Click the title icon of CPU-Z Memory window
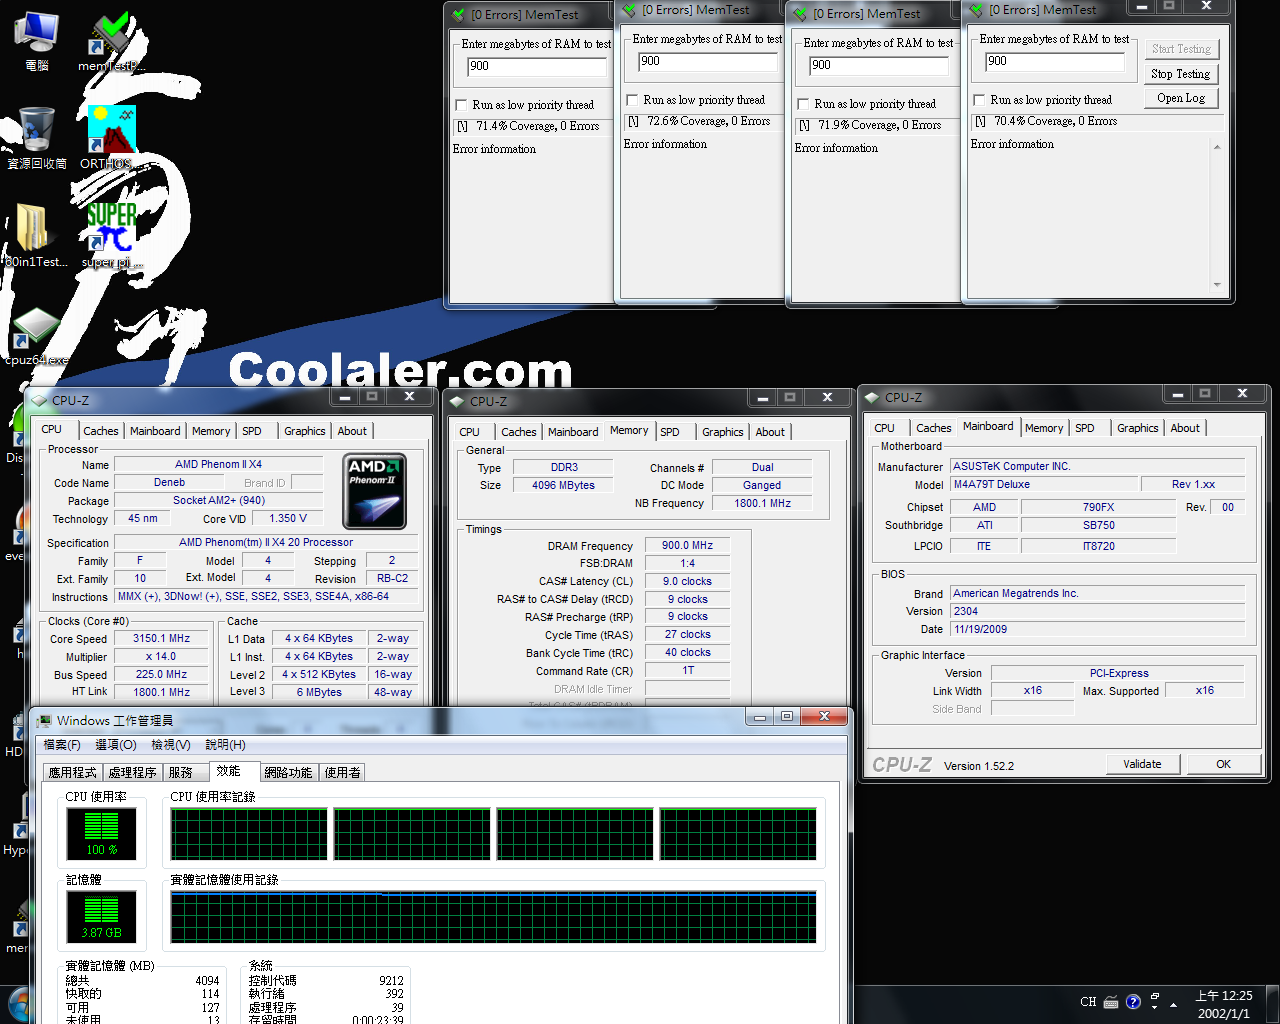Image resolution: width=1280 pixels, height=1024 pixels. (457, 401)
